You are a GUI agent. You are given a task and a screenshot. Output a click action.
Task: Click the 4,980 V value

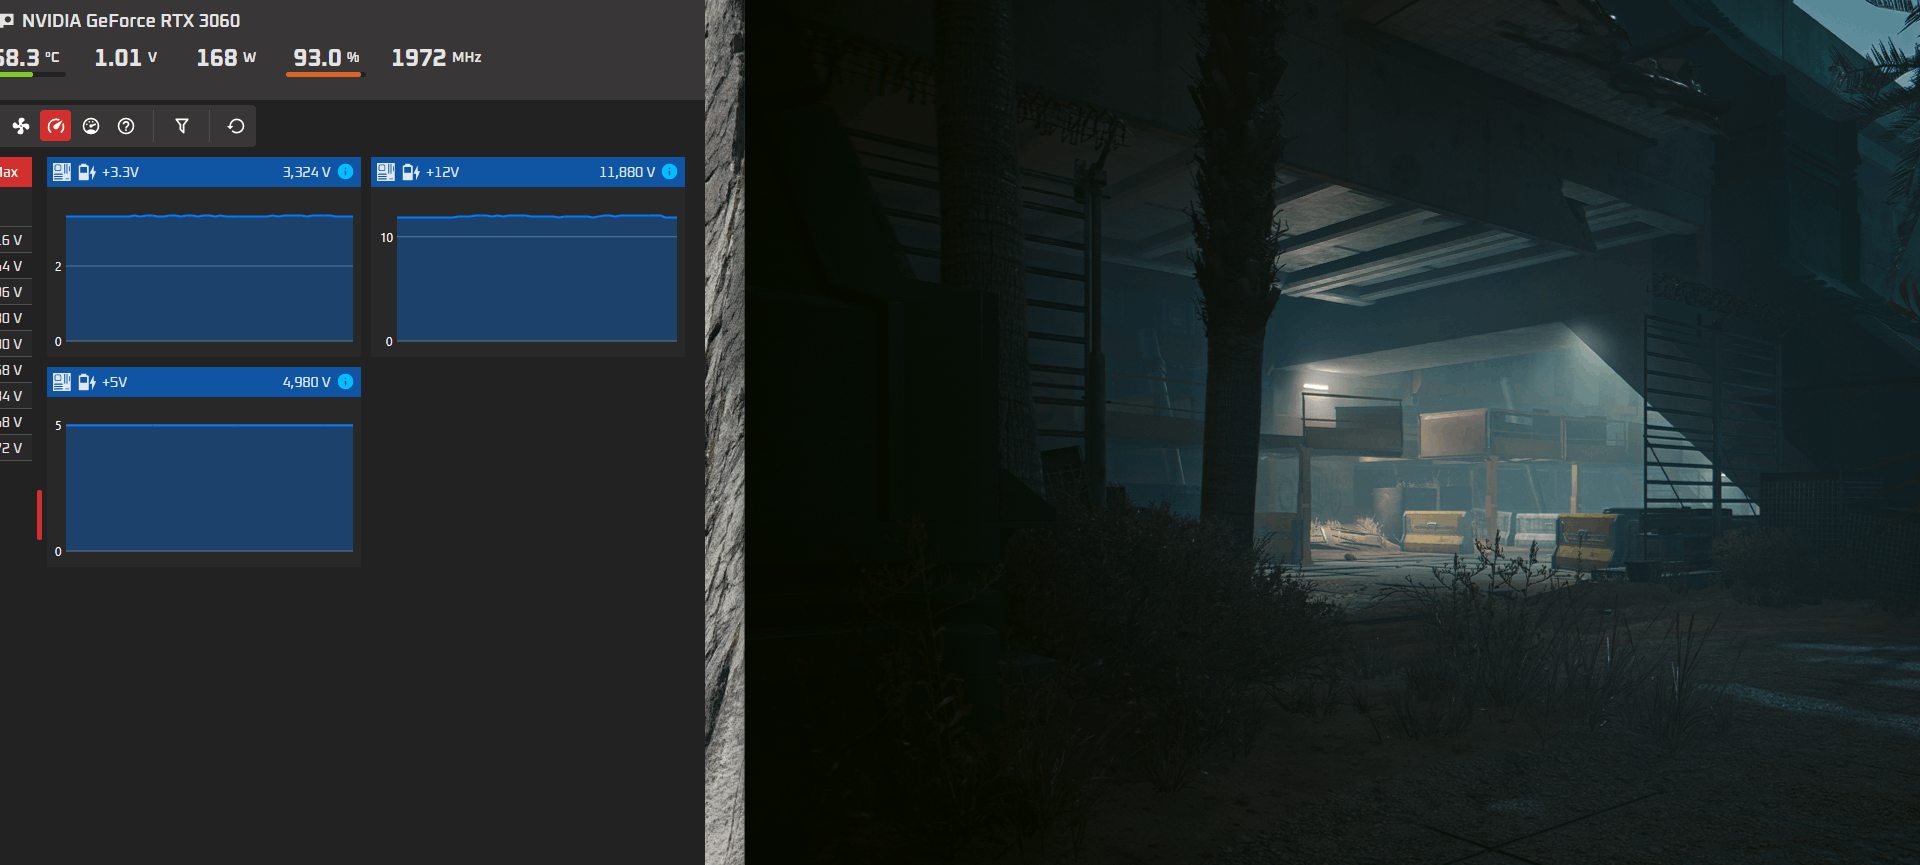click(x=306, y=382)
